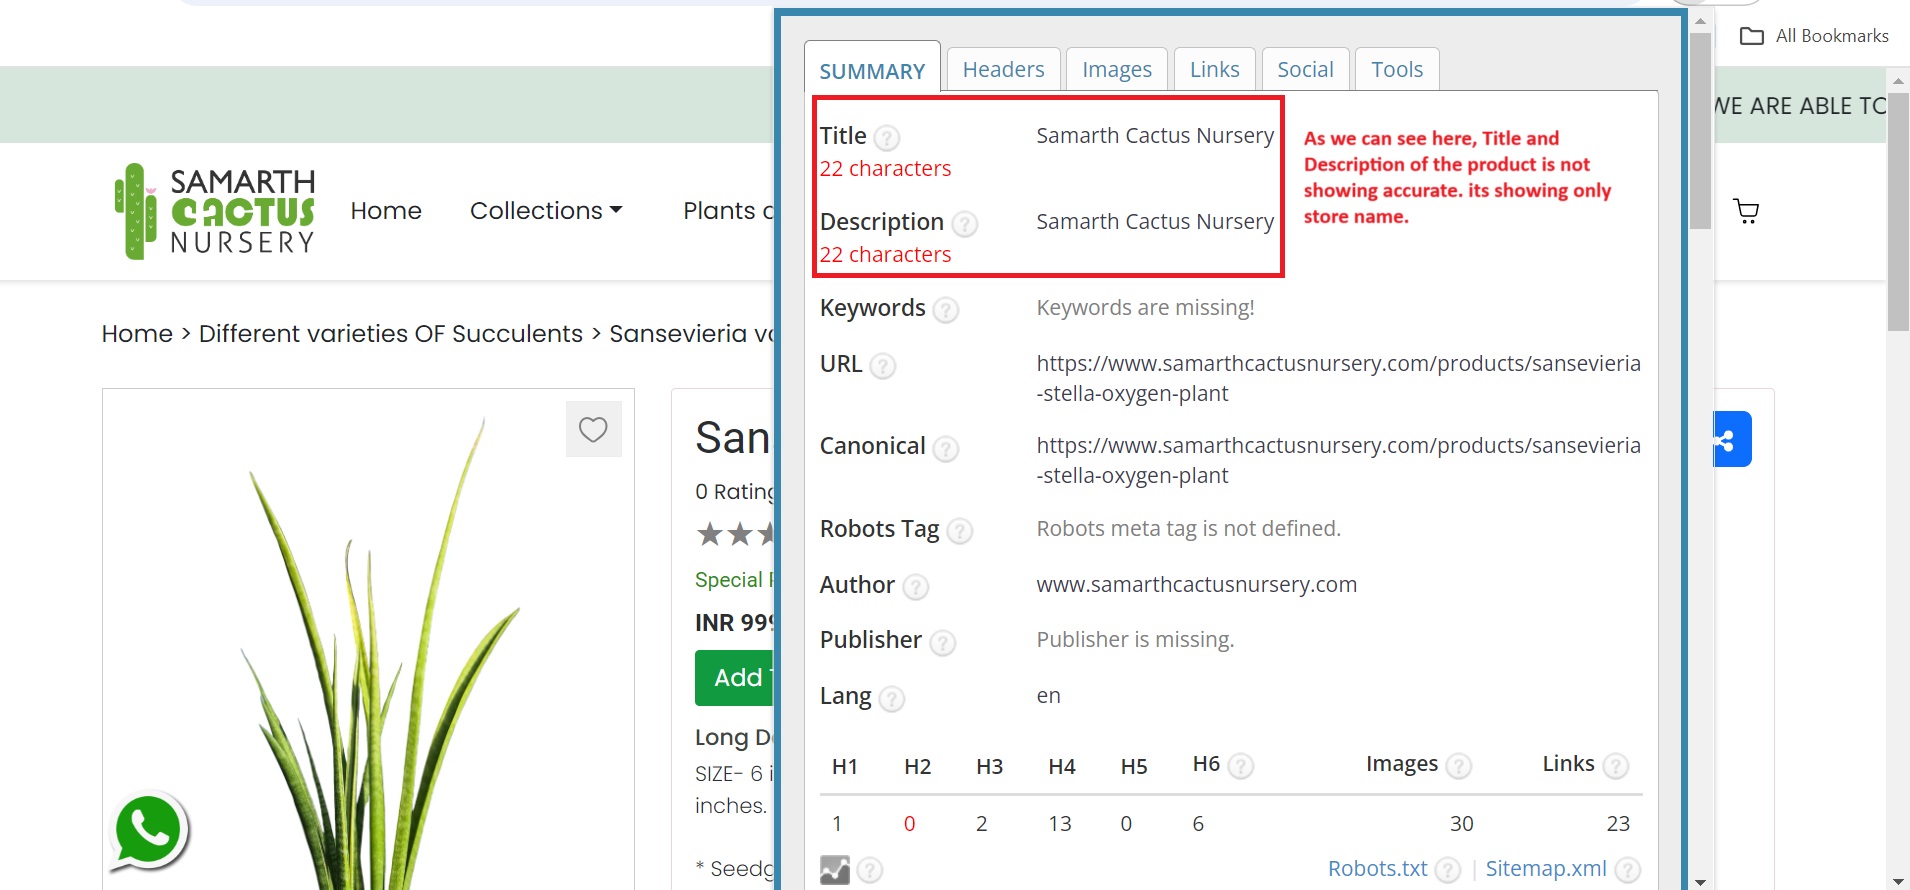Click the Lang value 'en'
The image size is (1910, 890).
pos(1048,695)
